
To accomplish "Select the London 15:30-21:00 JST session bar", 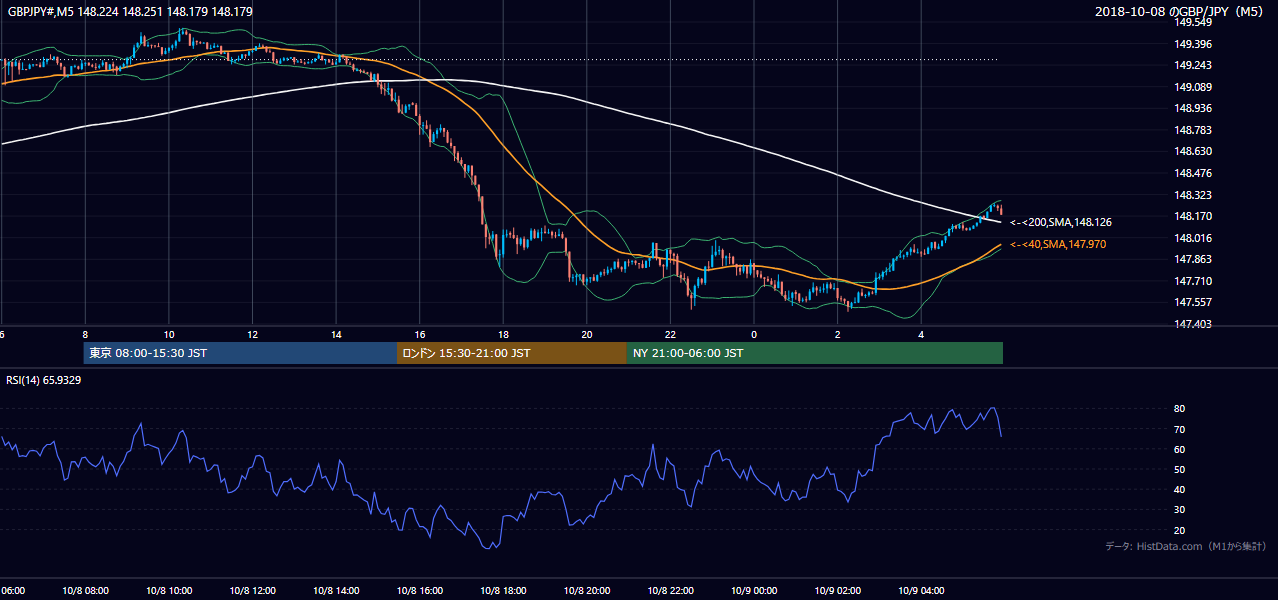I will [x=512, y=353].
